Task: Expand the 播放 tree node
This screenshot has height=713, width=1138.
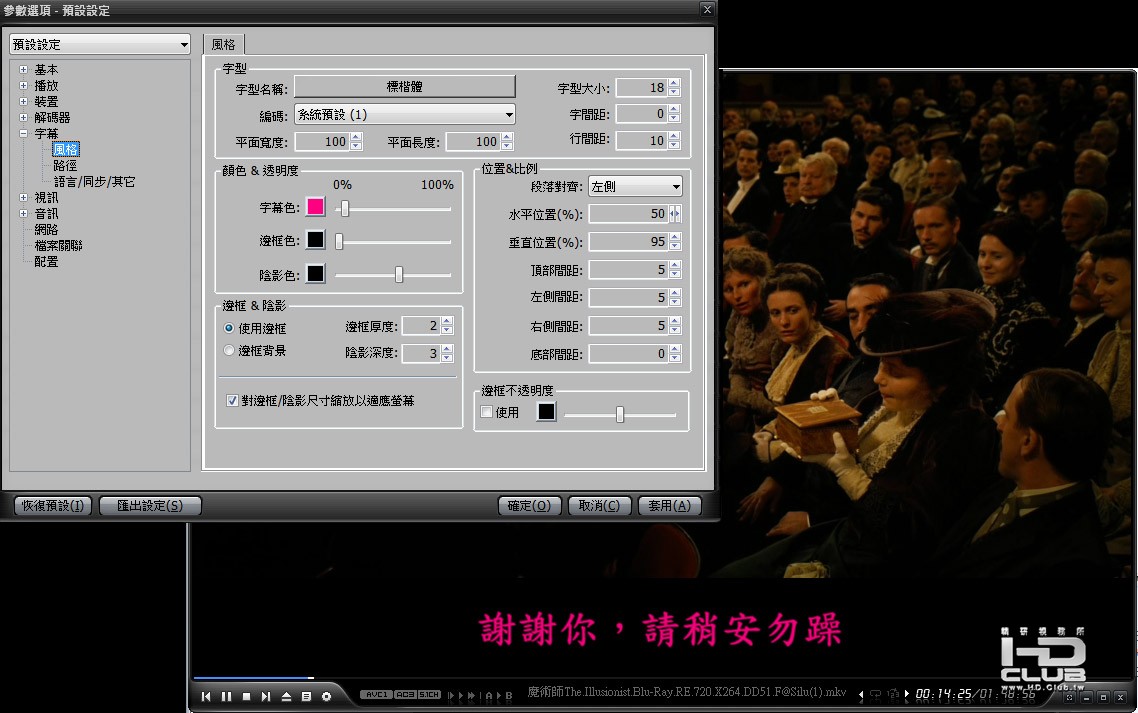Action: click(23, 86)
